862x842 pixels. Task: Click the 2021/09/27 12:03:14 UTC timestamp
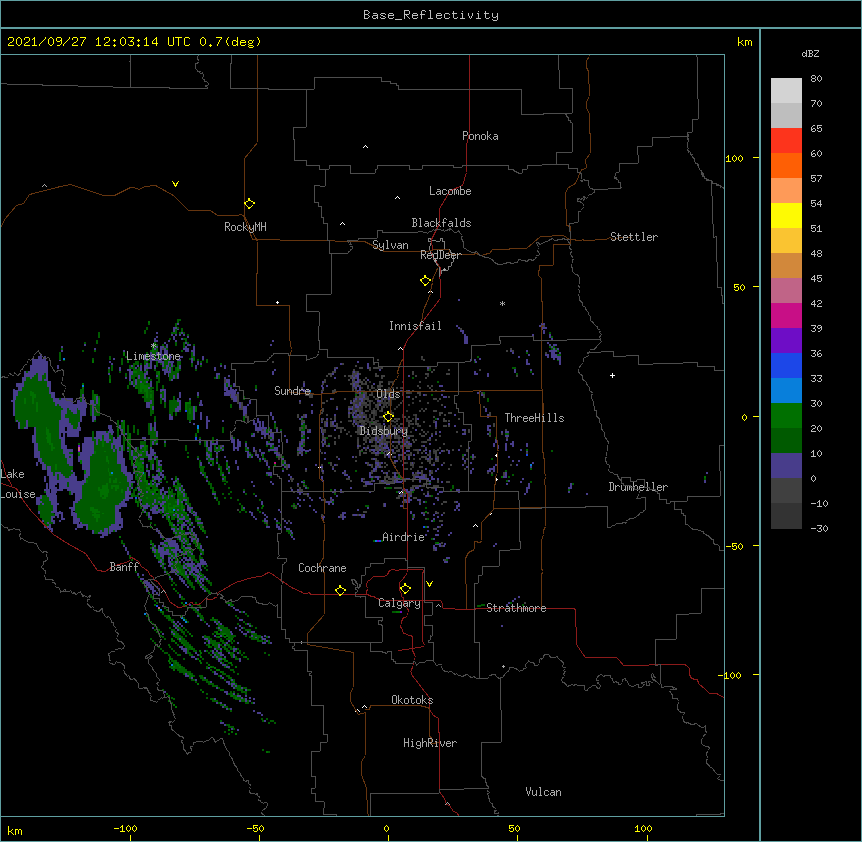coord(99,42)
